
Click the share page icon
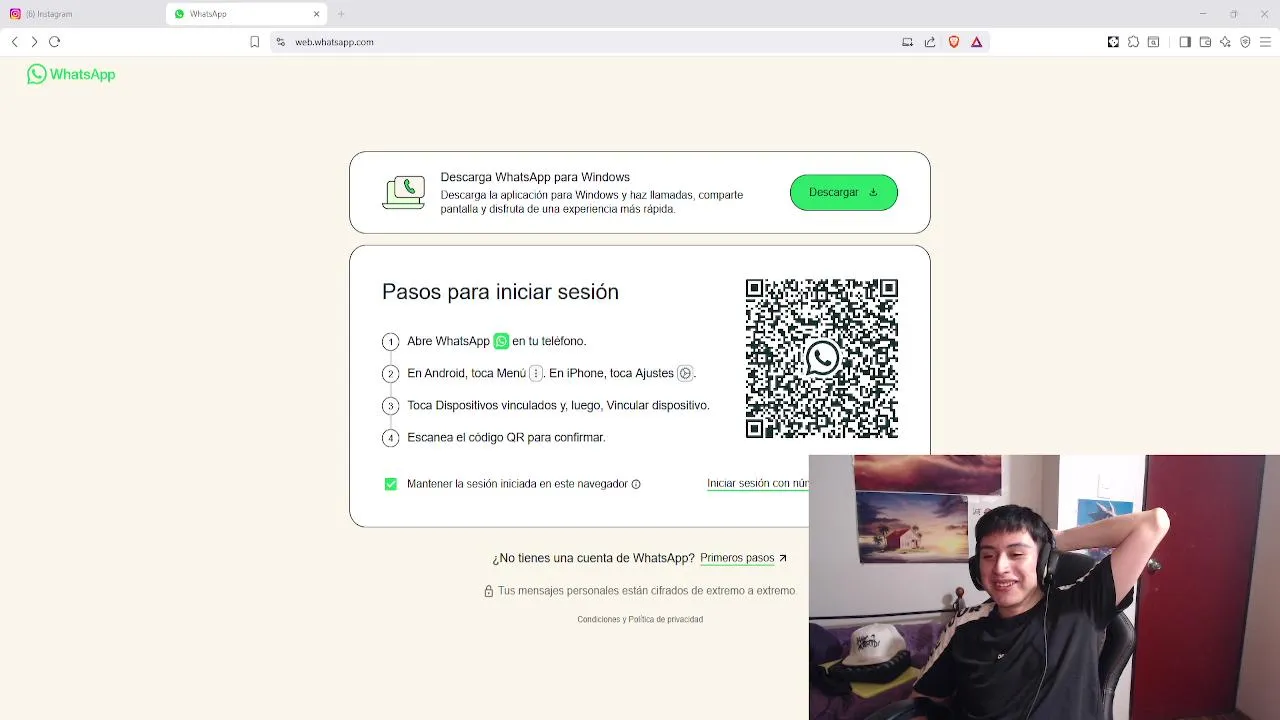pos(930,42)
